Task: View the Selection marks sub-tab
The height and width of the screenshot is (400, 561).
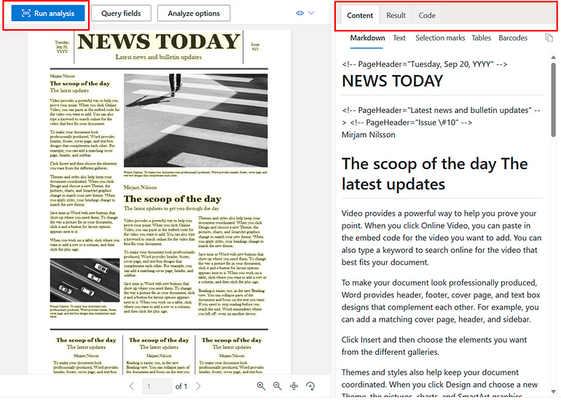Action: tap(440, 38)
